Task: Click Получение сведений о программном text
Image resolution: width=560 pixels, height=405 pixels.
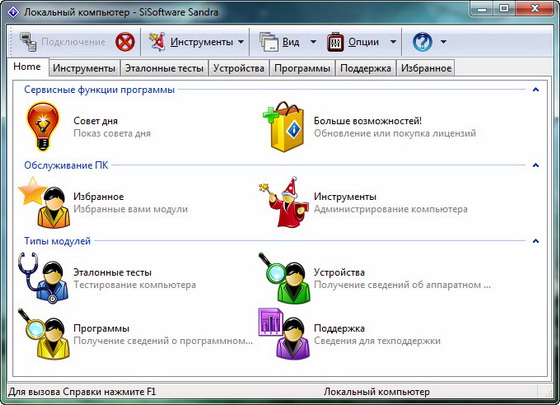Action: click(163, 341)
